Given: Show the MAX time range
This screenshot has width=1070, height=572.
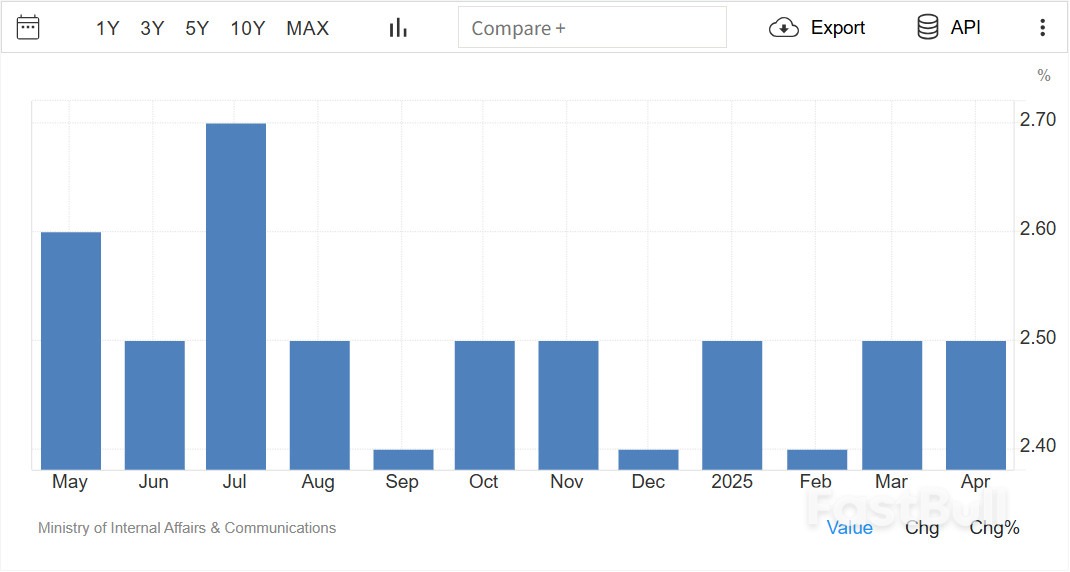Looking at the screenshot, I should [x=308, y=29].
